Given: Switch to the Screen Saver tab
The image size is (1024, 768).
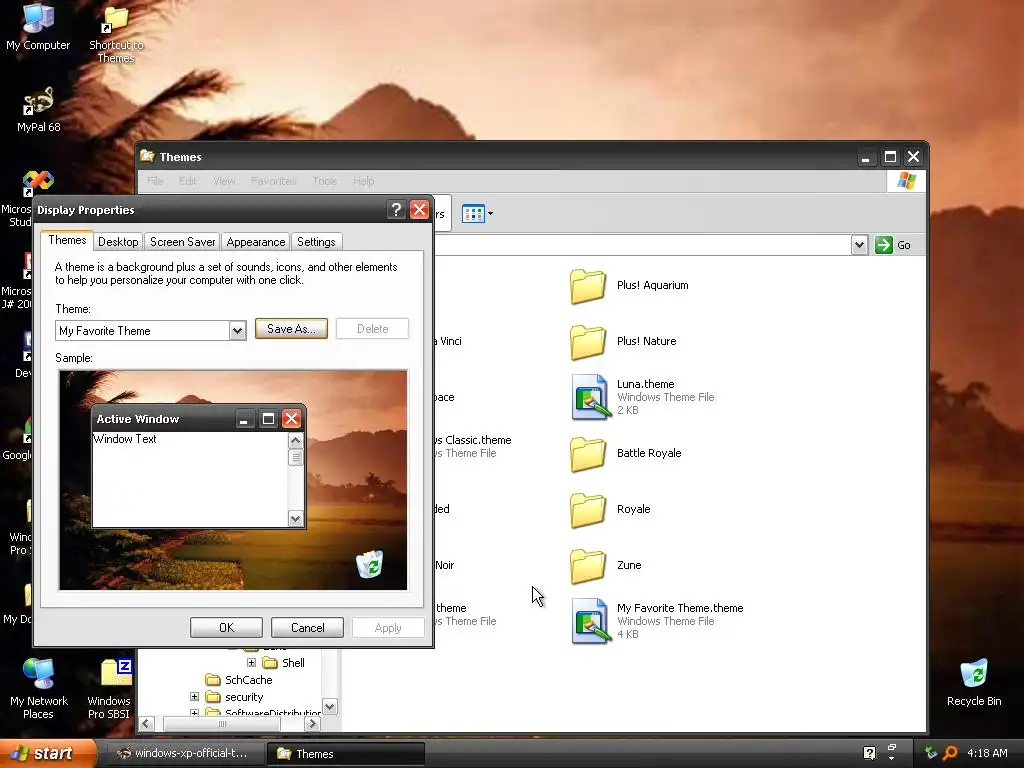Looking at the screenshot, I should 183,242.
